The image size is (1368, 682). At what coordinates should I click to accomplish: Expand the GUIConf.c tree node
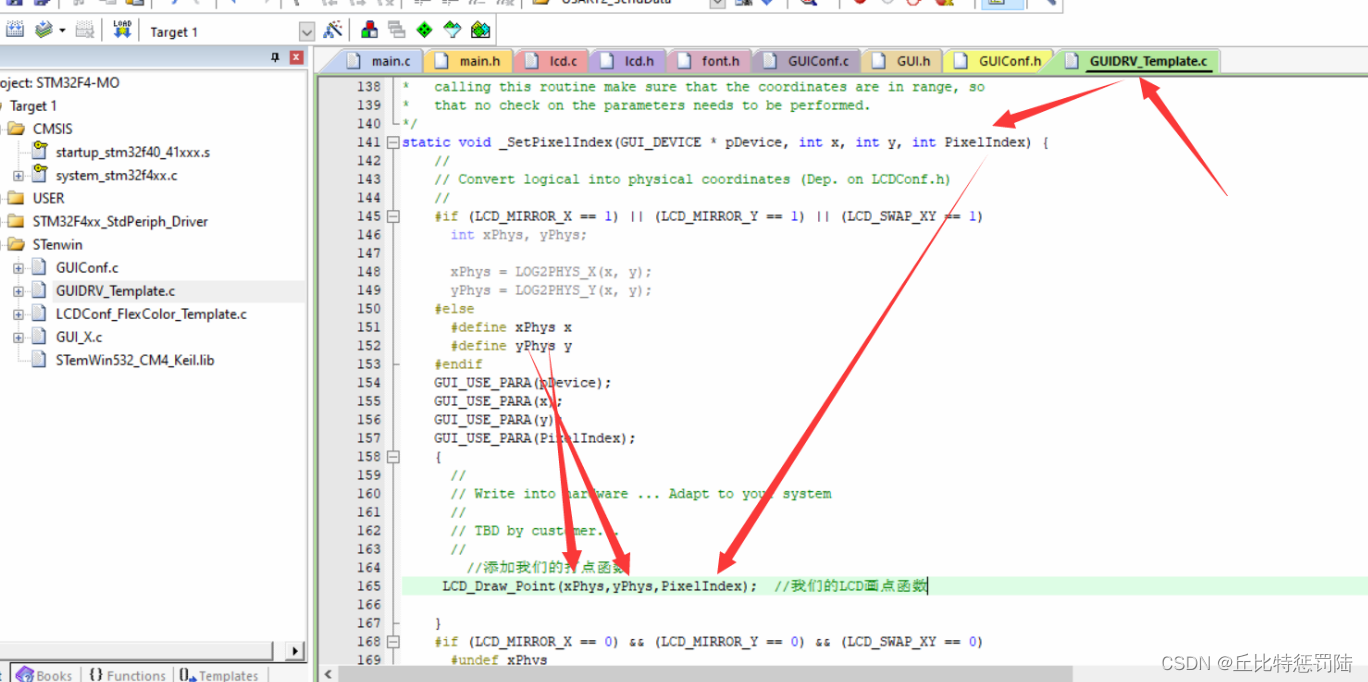(18, 268)
